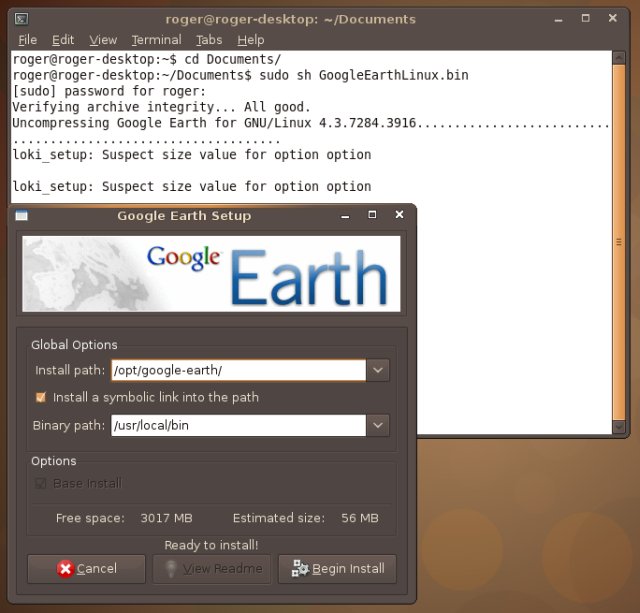Close the Google Earth Setup window

(x=400, y=214)
